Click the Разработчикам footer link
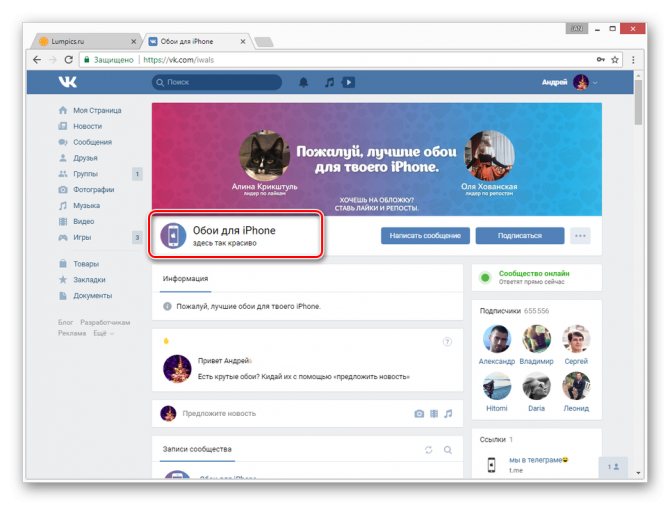Viewport: 670px width, 505px height. (105, 322)
